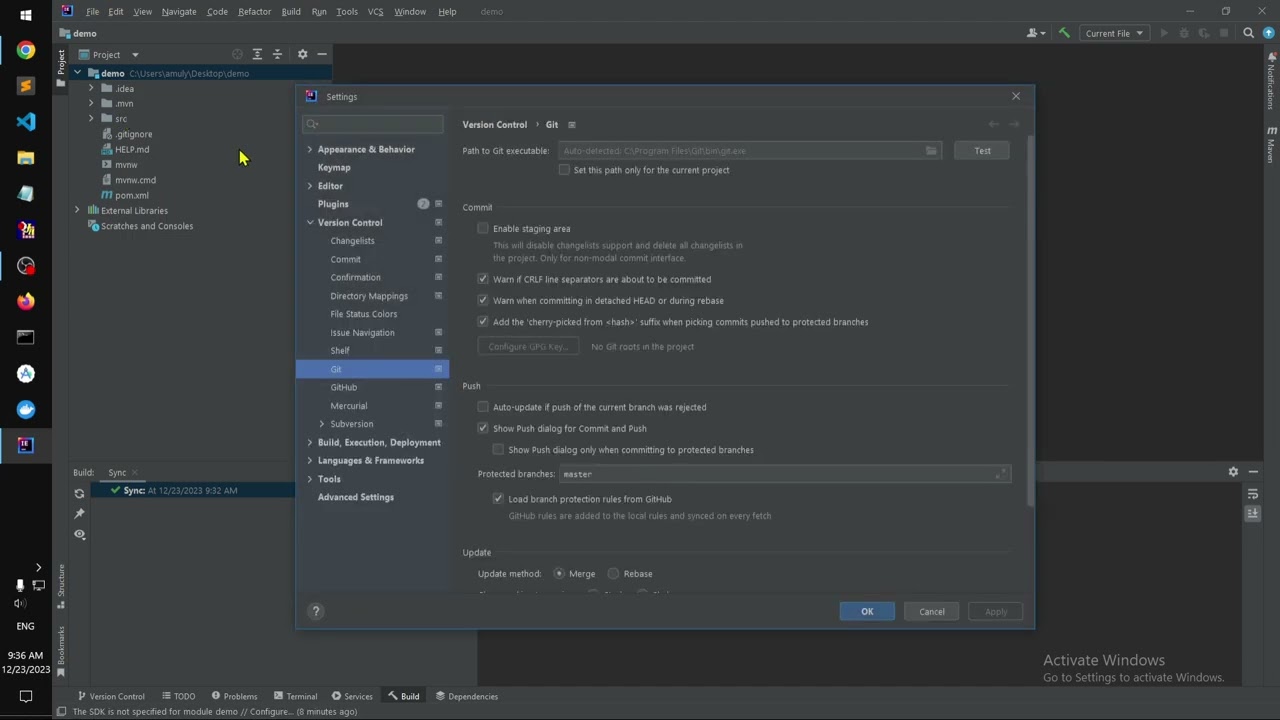Open the Structure sidebar panel
Screen dimensions: 1280x720
pos(61,586)
